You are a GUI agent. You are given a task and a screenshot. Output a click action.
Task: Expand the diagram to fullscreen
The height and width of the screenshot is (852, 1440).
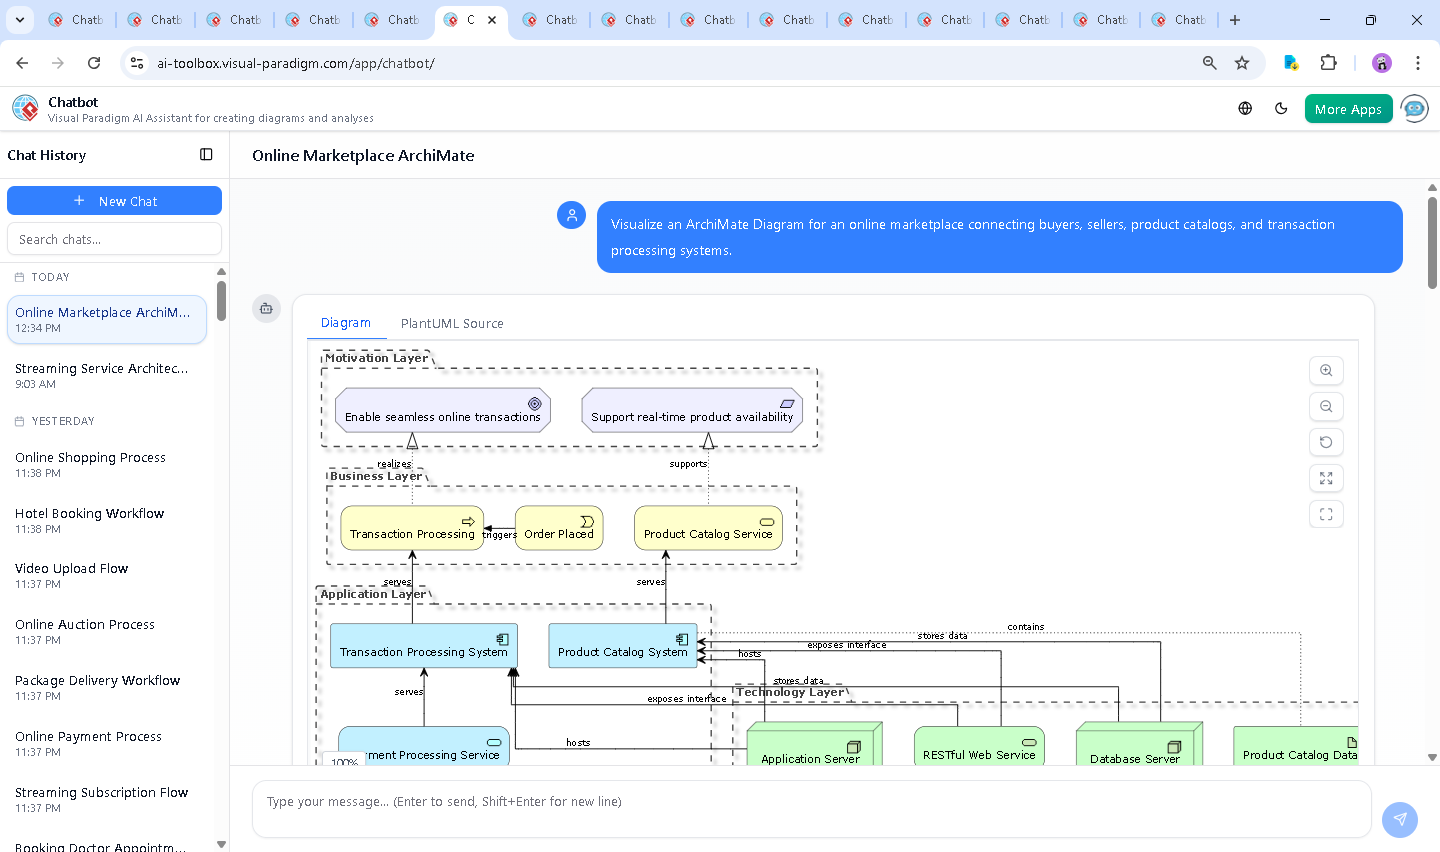1326,478
